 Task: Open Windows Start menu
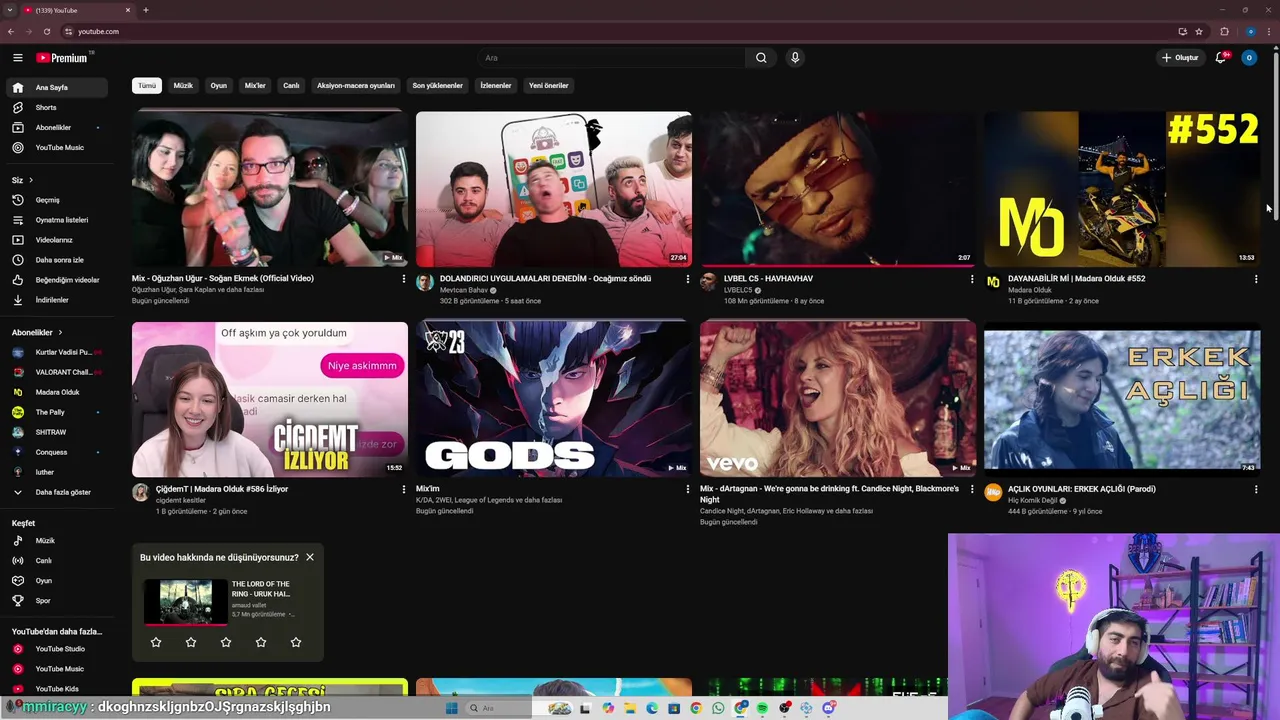point(451,708)
